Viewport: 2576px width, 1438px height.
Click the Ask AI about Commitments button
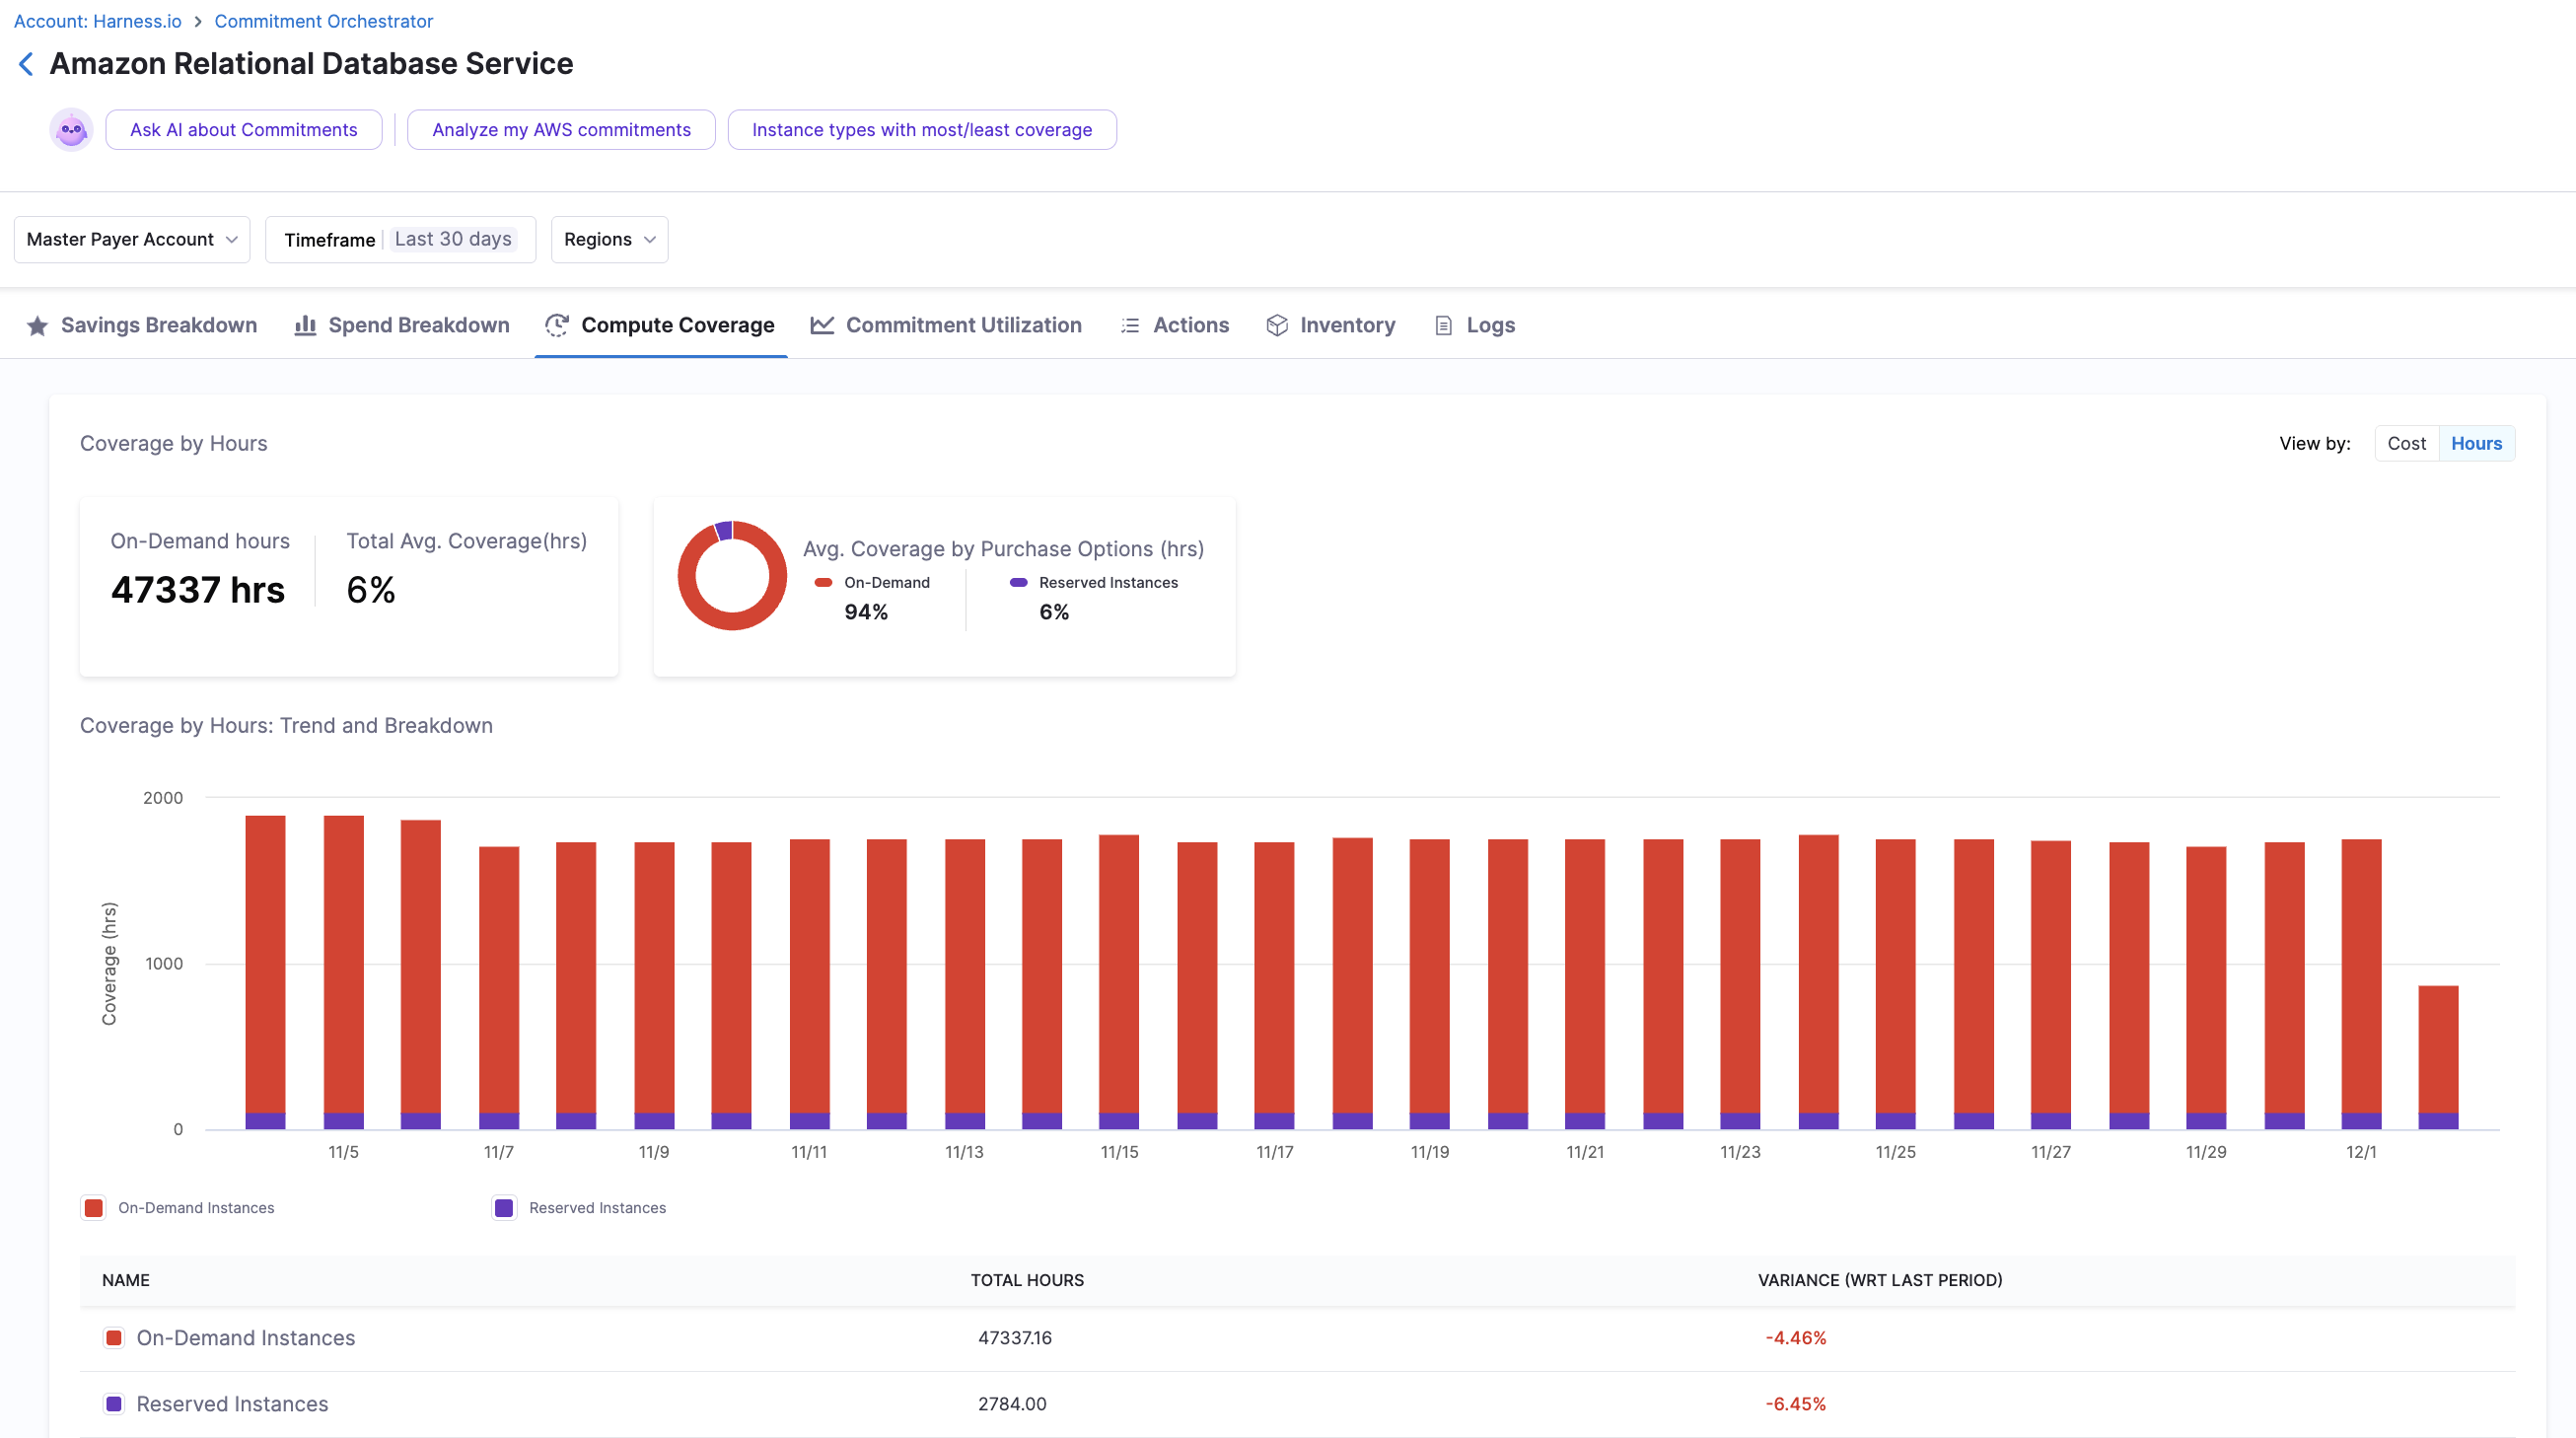point(243,130)
